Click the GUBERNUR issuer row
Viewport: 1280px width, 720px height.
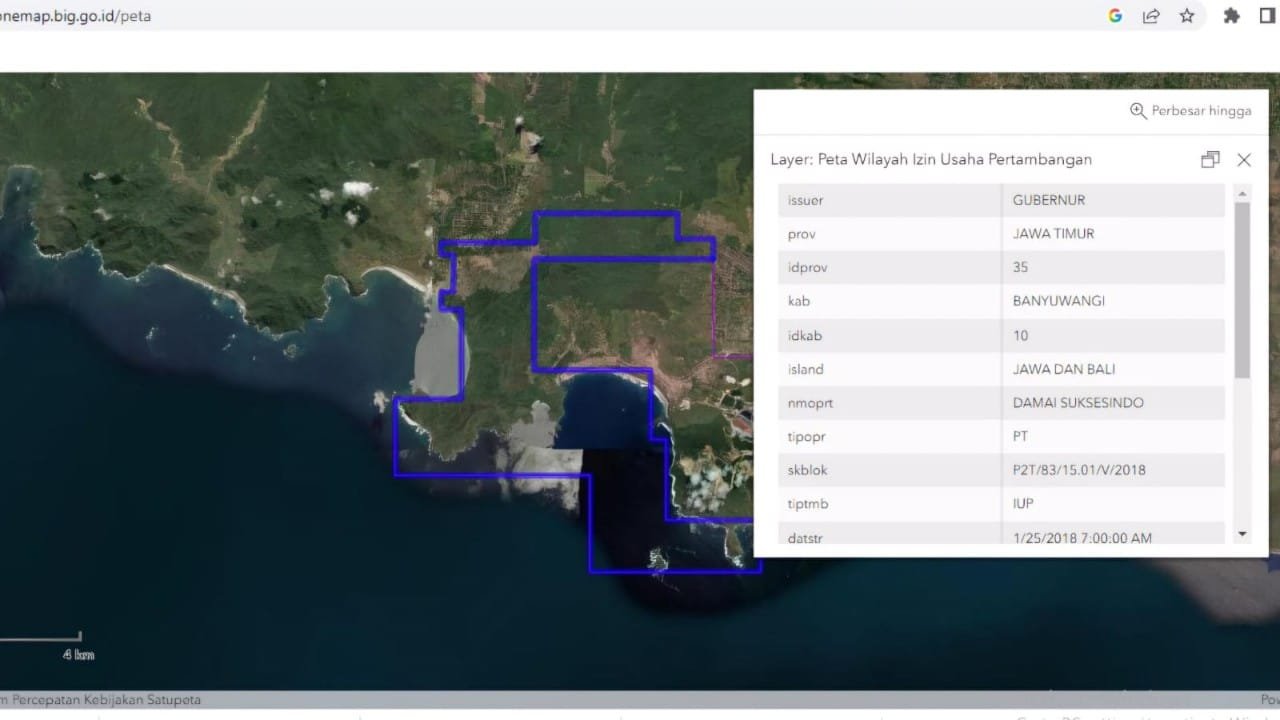(1049, 200)
